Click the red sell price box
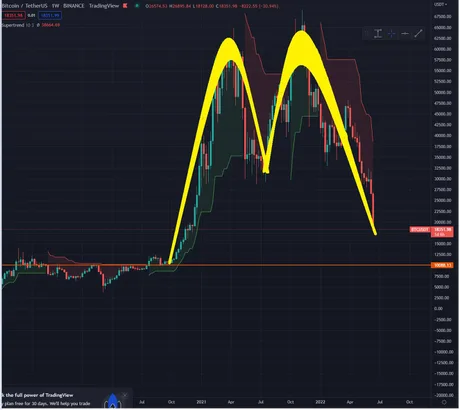 coord(14,15)
